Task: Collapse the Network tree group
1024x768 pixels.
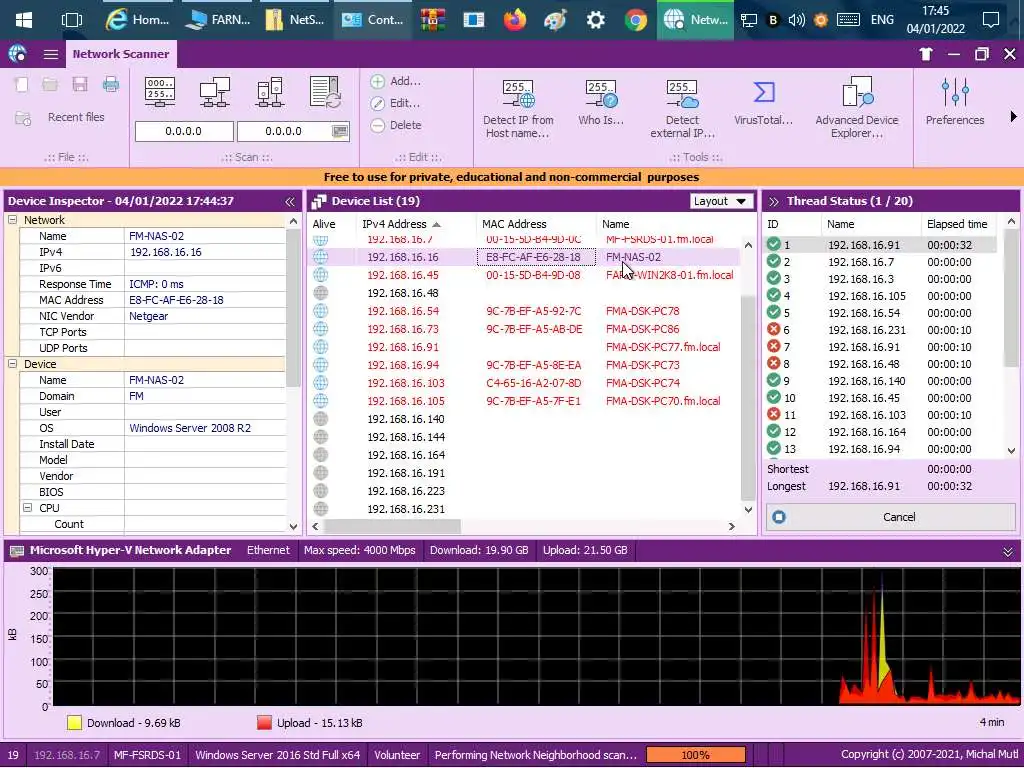Action: (12, 221)
